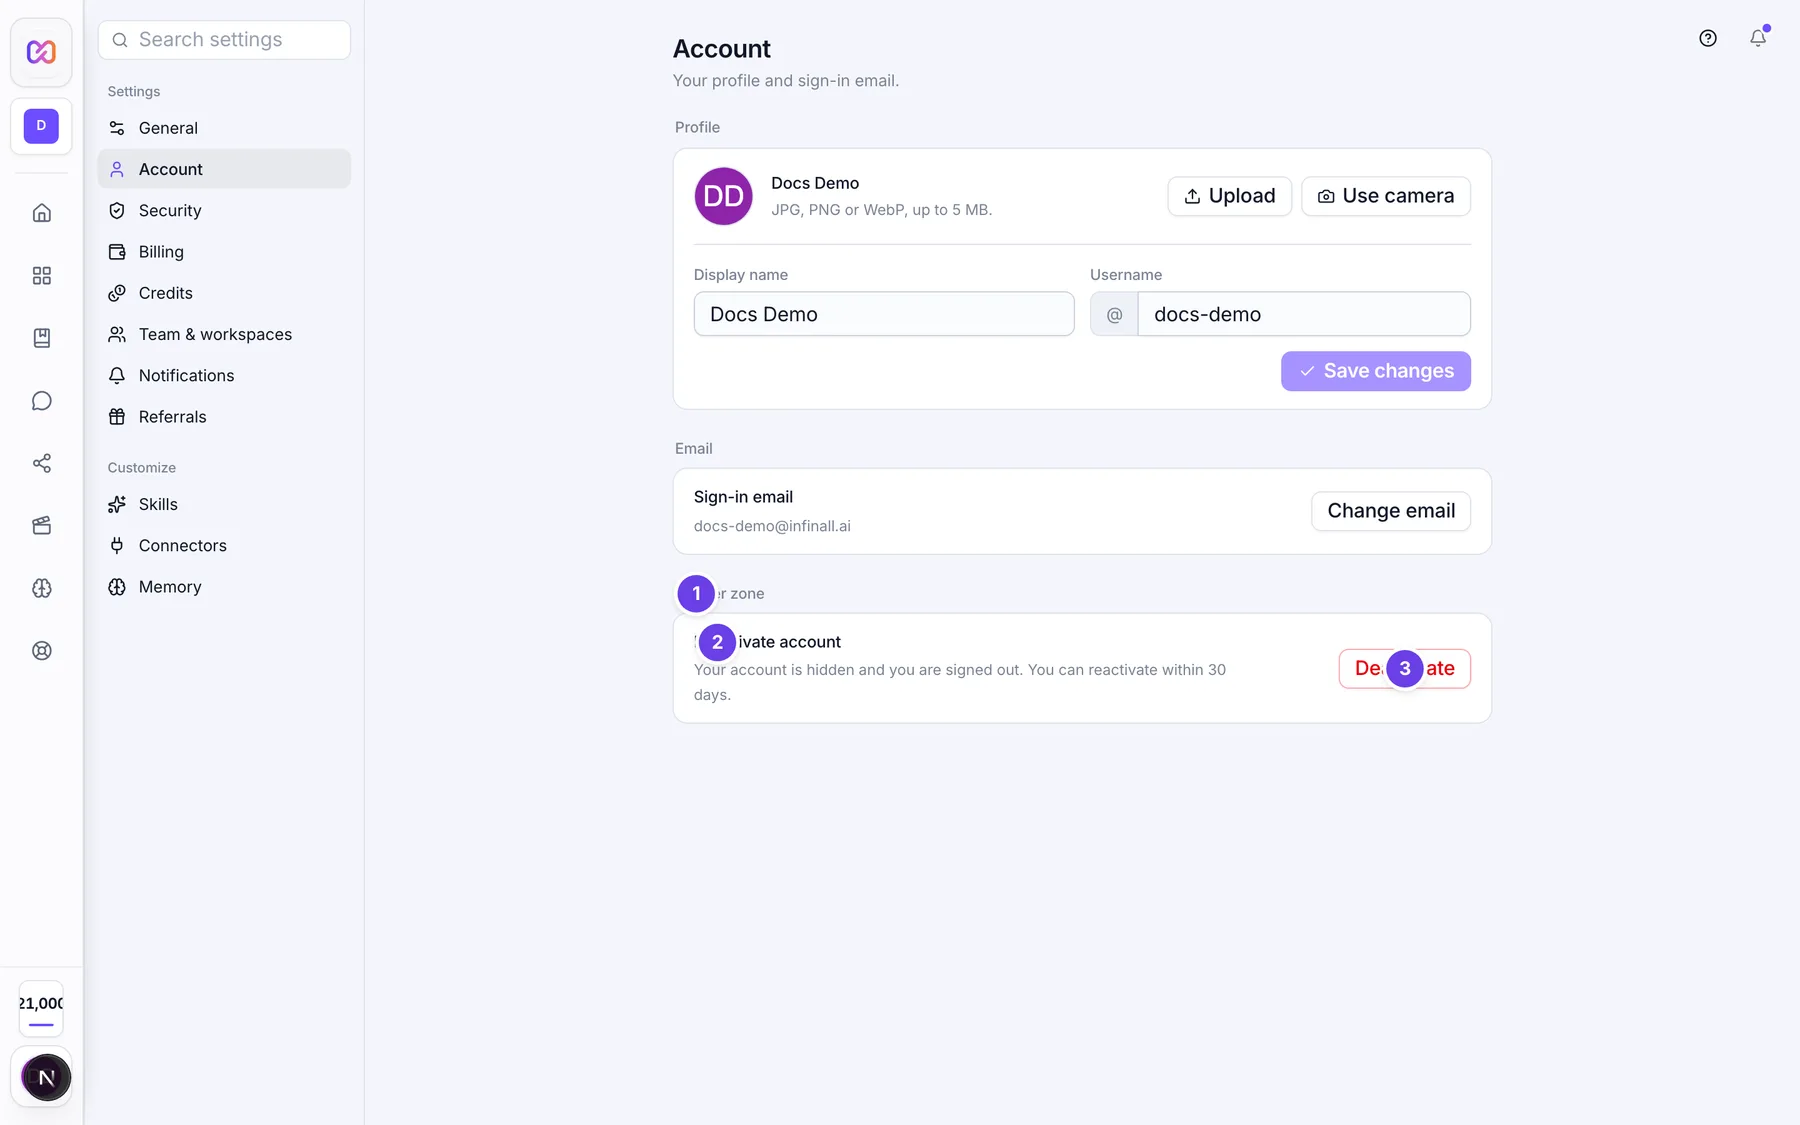Click the DD profile picture
This screenshot has height=1125, width=1800.
[723, 196]
